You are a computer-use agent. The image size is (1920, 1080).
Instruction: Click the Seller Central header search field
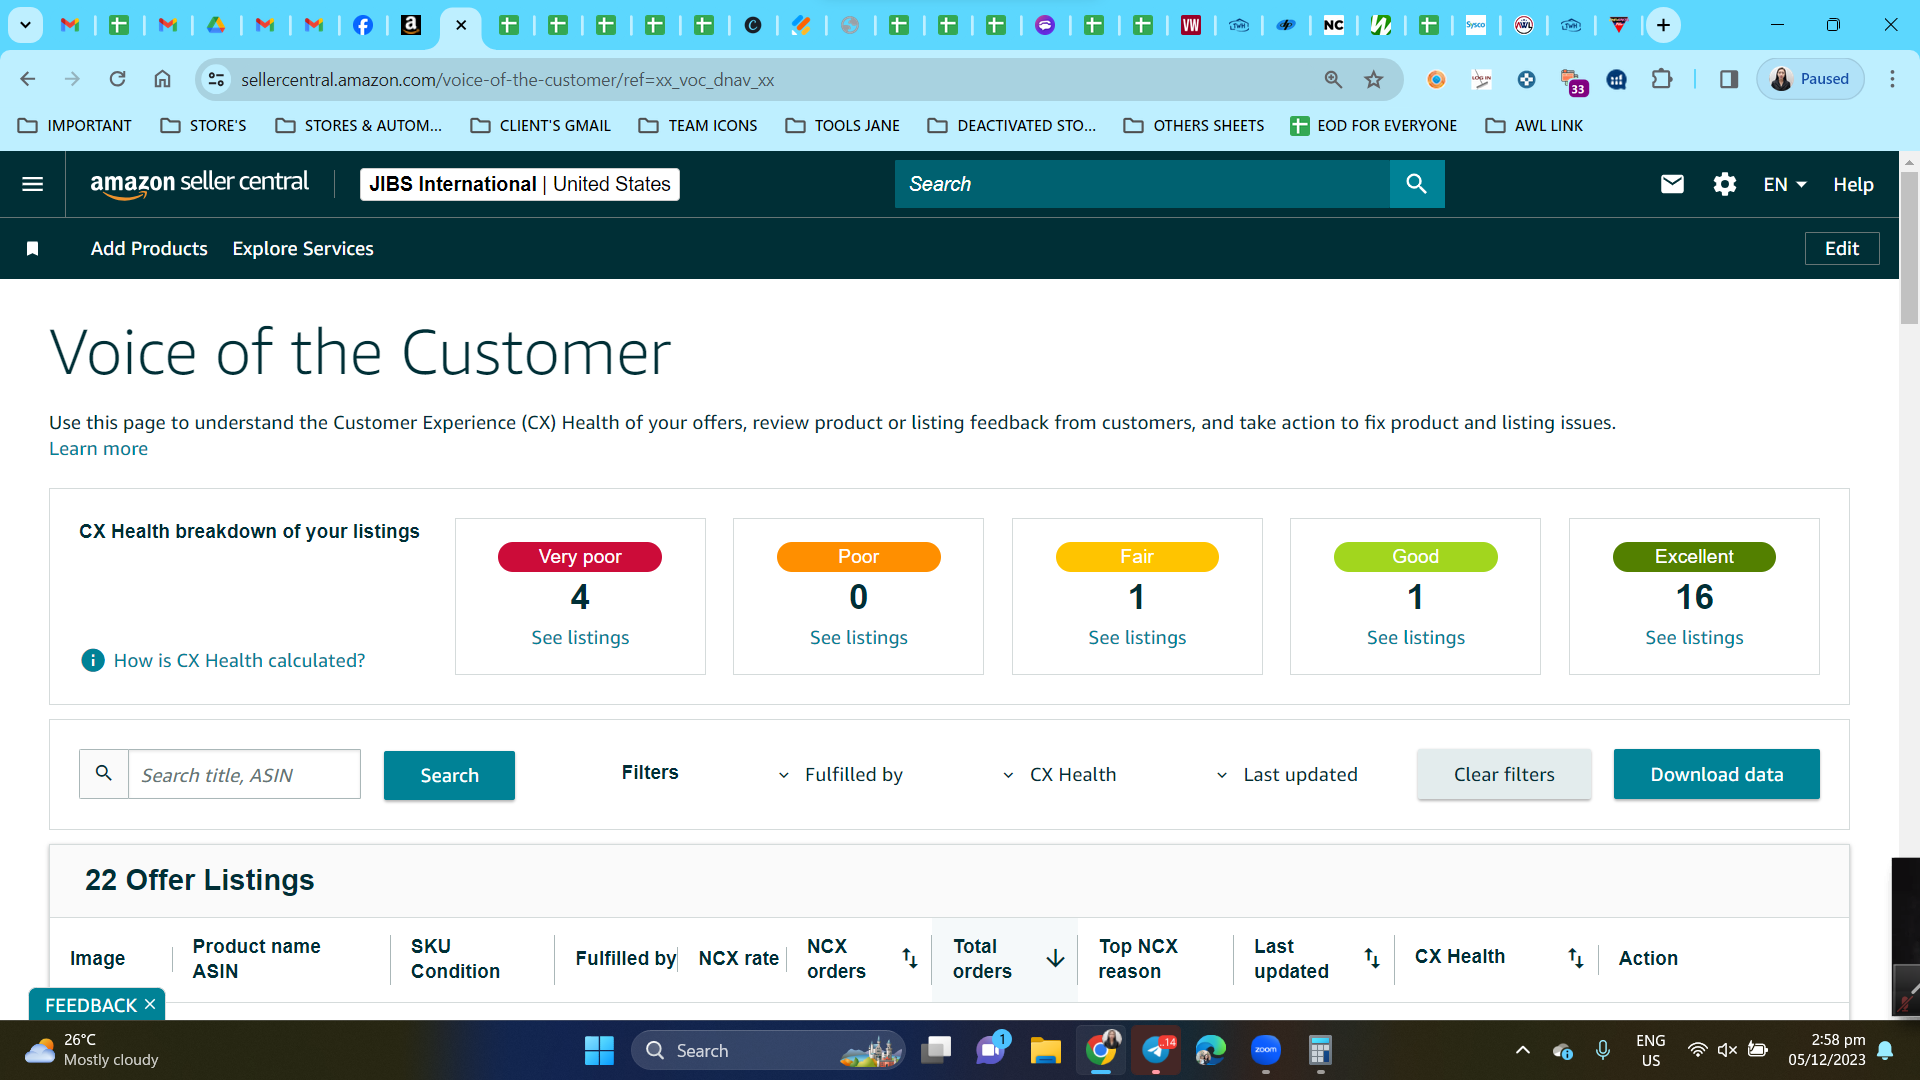1142,184
